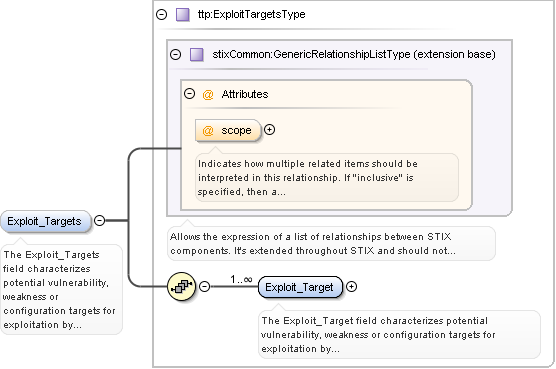Collapse the Attributes group
Image resolution: width=556 pixels, height=369 pixels.
tap(190, 94)
